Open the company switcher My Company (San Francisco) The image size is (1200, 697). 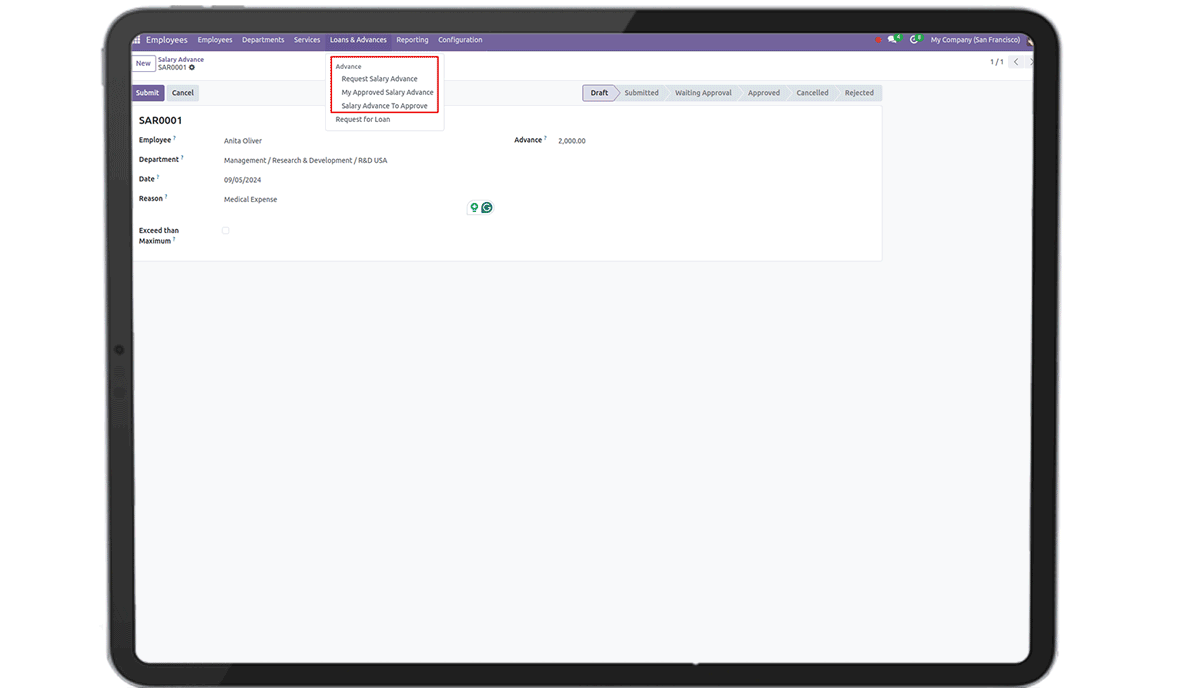click(974, 40)
